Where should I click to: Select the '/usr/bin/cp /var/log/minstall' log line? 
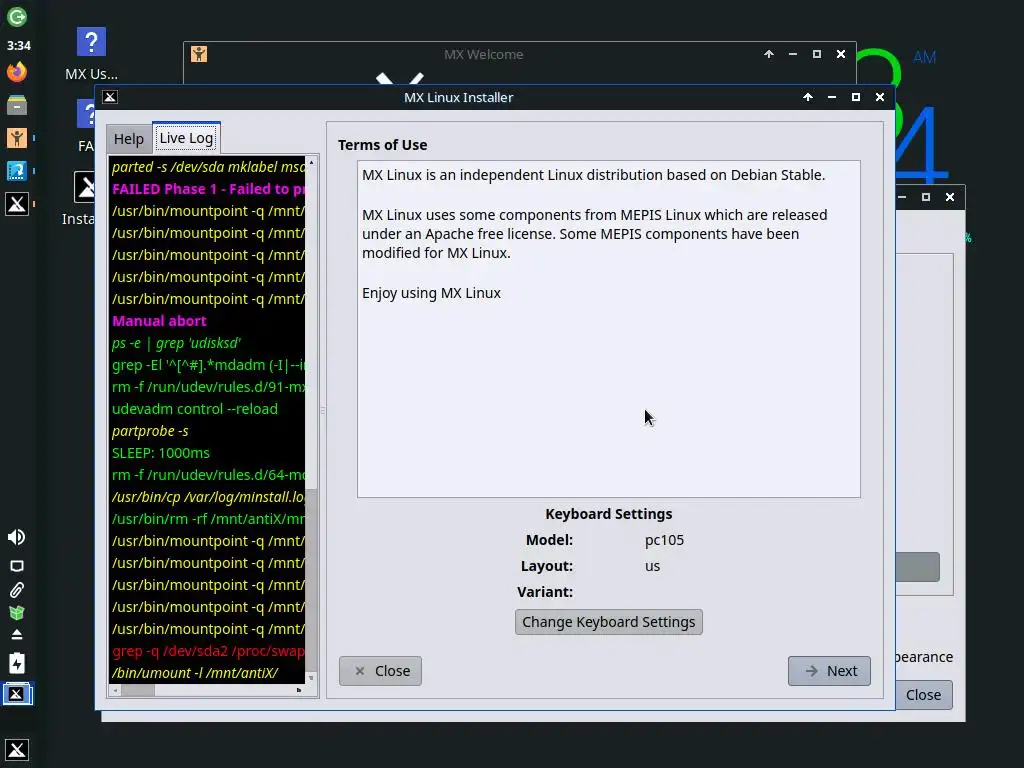(x=208, y=497)
